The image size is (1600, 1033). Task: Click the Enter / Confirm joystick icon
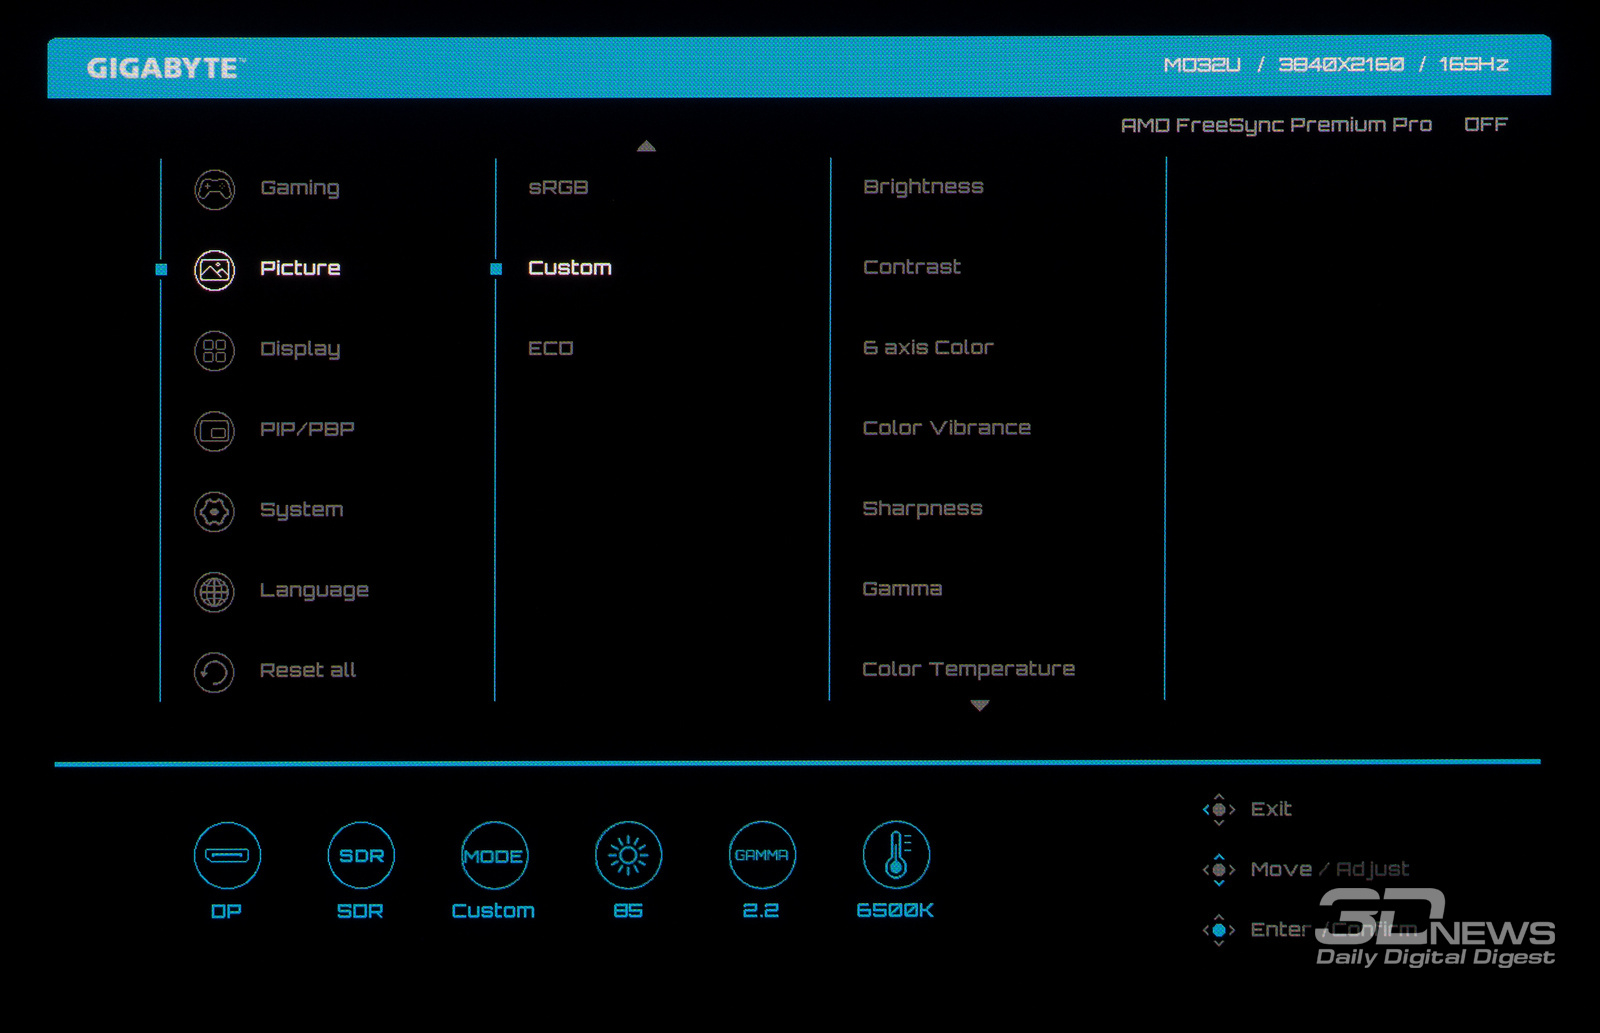[x=1219, y=930]
